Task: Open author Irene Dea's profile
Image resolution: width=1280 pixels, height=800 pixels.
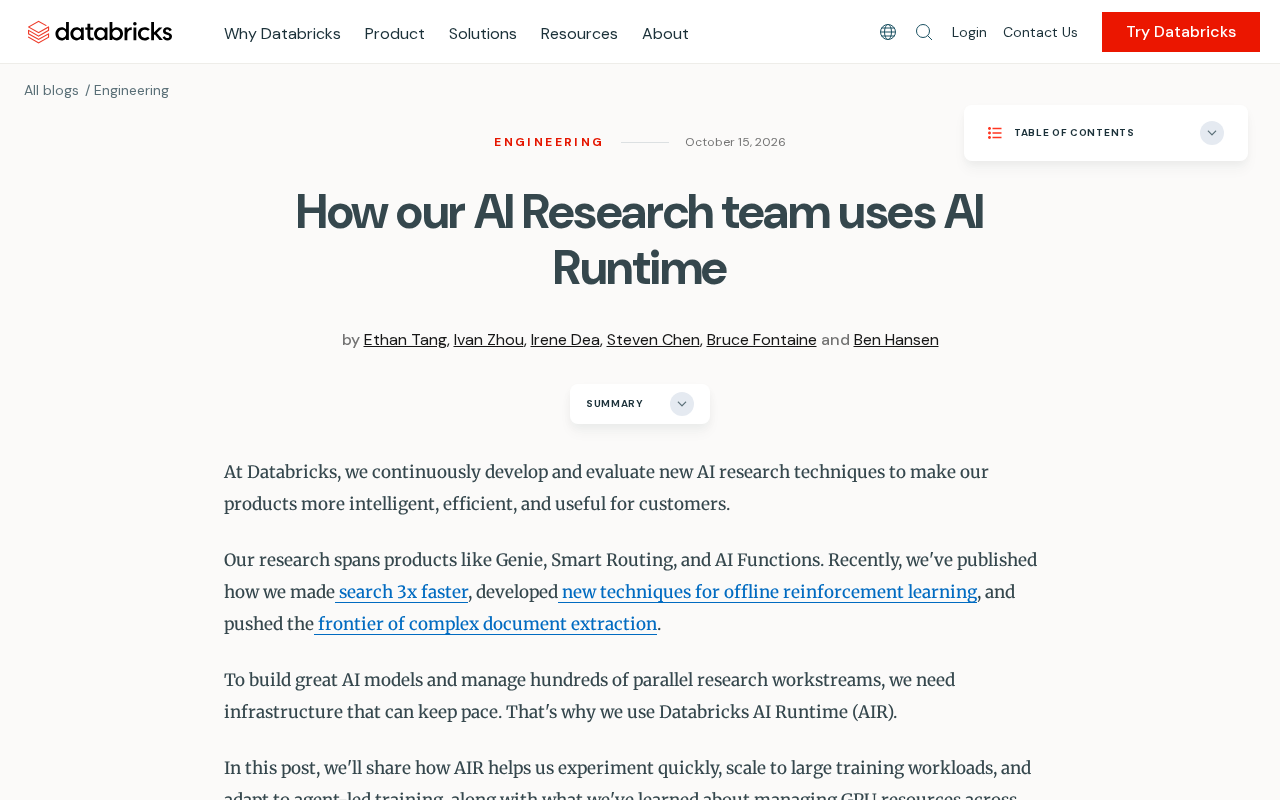Action: click(x=565, y=340)
